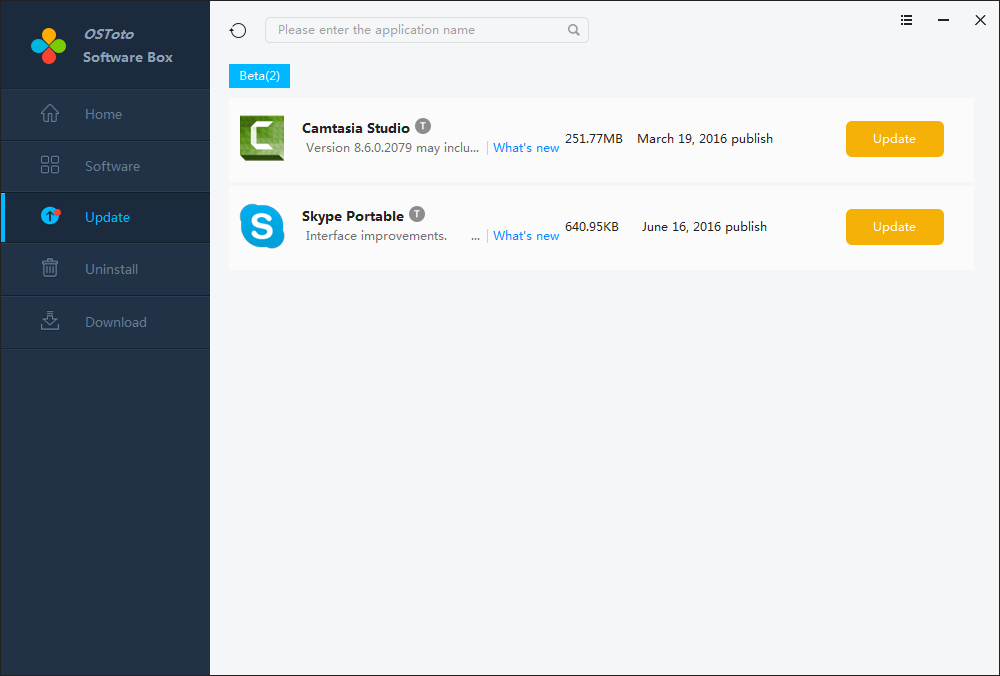1000x676 pixels.
Task: Focus the application name search field
Action: [427, 30]
